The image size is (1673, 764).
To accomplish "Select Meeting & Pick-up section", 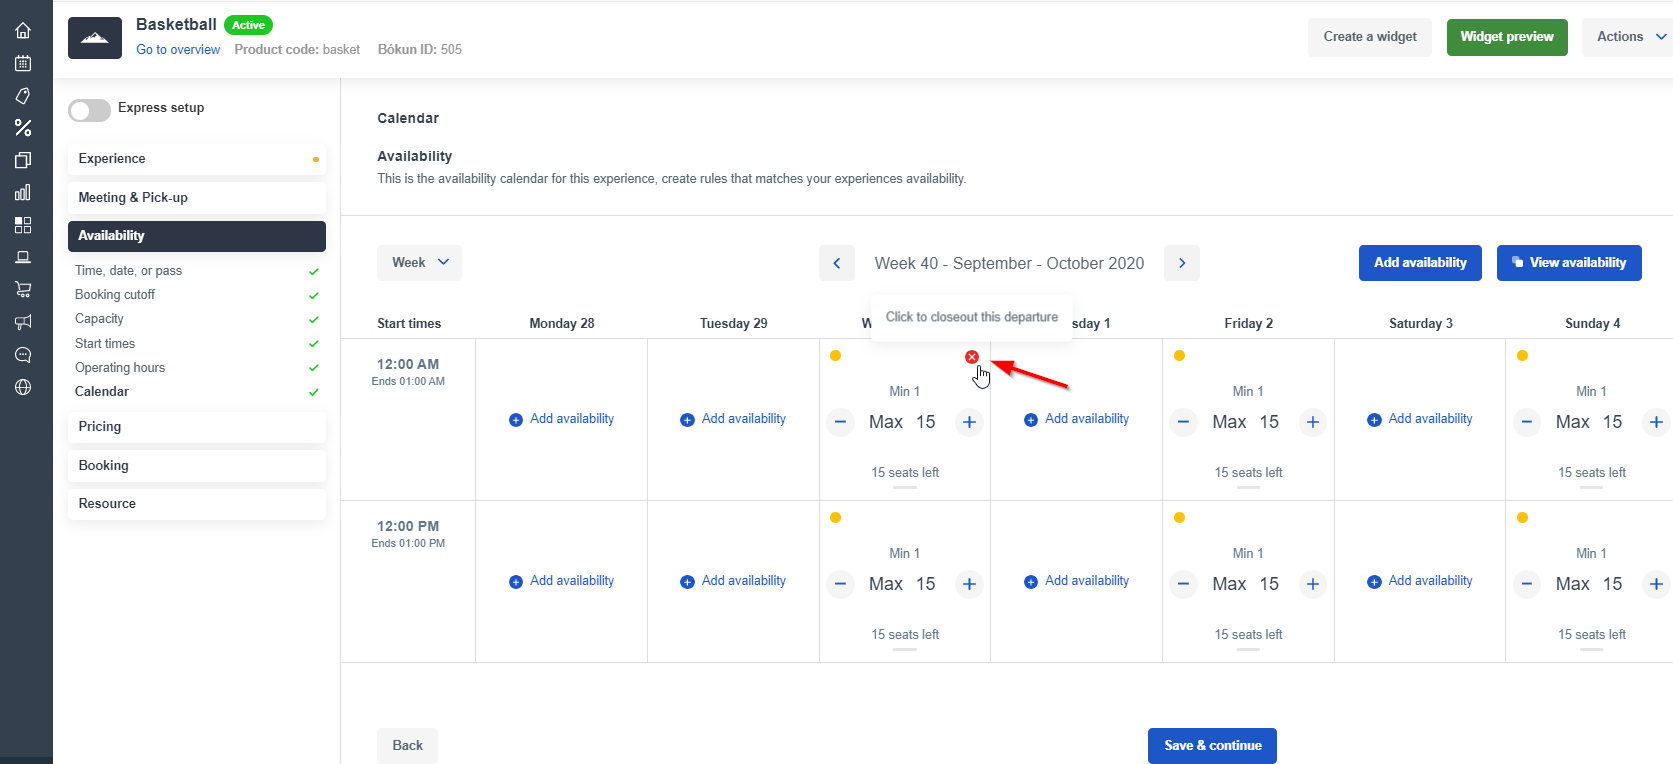I will click(x=196, y=198).
